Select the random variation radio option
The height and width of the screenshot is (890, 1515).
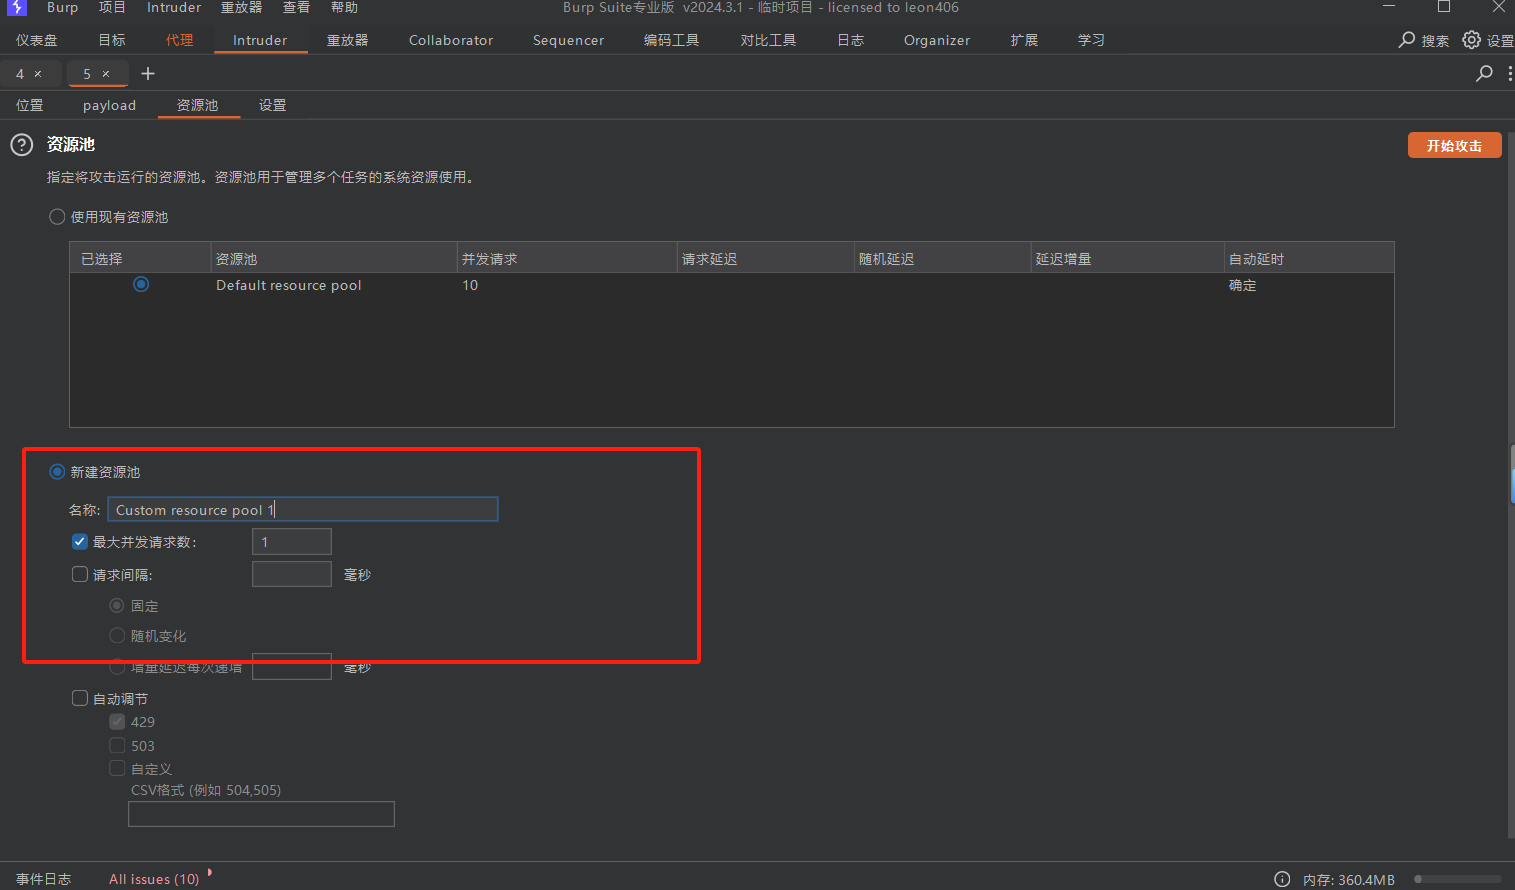click(x=117, y=636)
